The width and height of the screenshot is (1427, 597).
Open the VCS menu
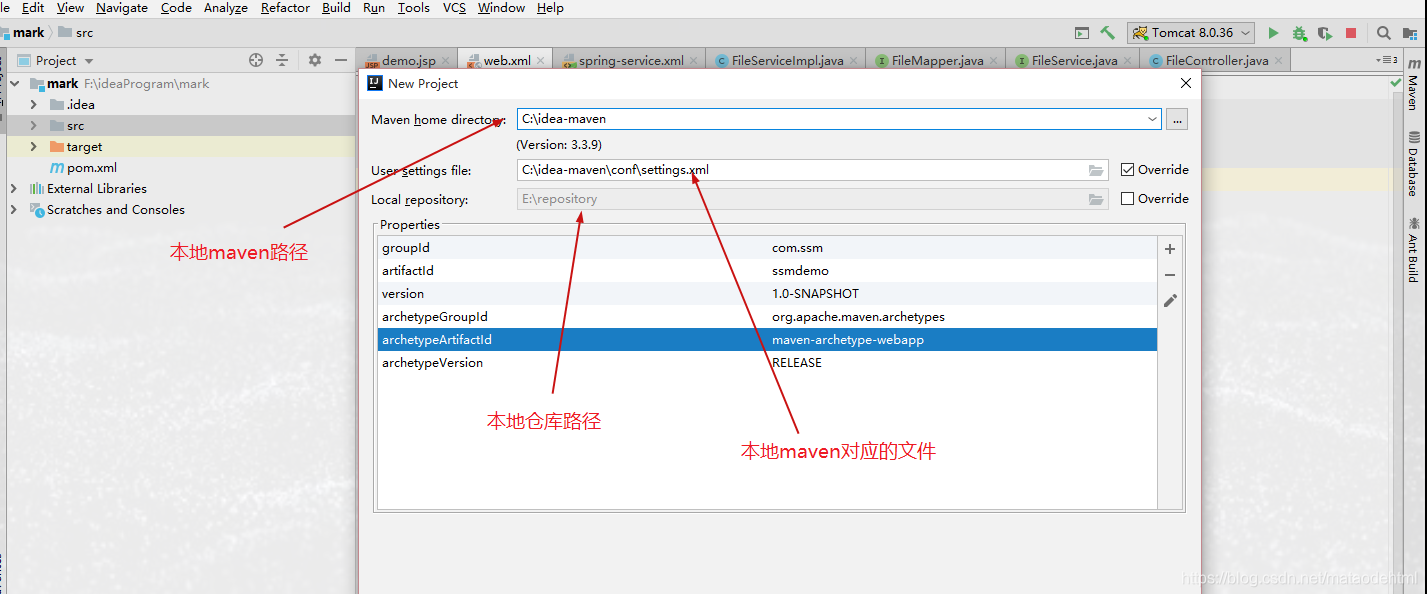point(454,8)
